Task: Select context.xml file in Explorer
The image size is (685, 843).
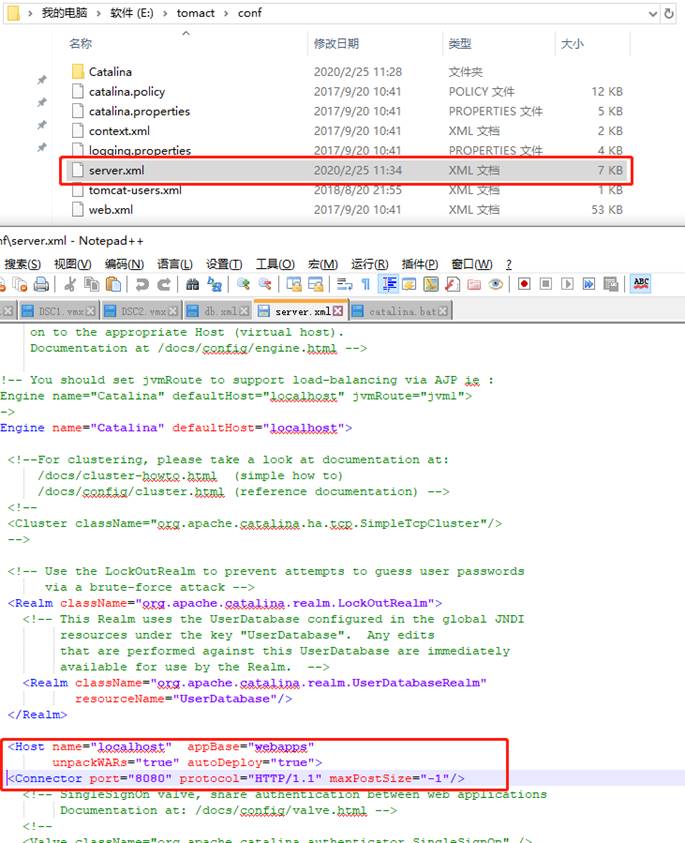Action: click(x=119, y=131)
